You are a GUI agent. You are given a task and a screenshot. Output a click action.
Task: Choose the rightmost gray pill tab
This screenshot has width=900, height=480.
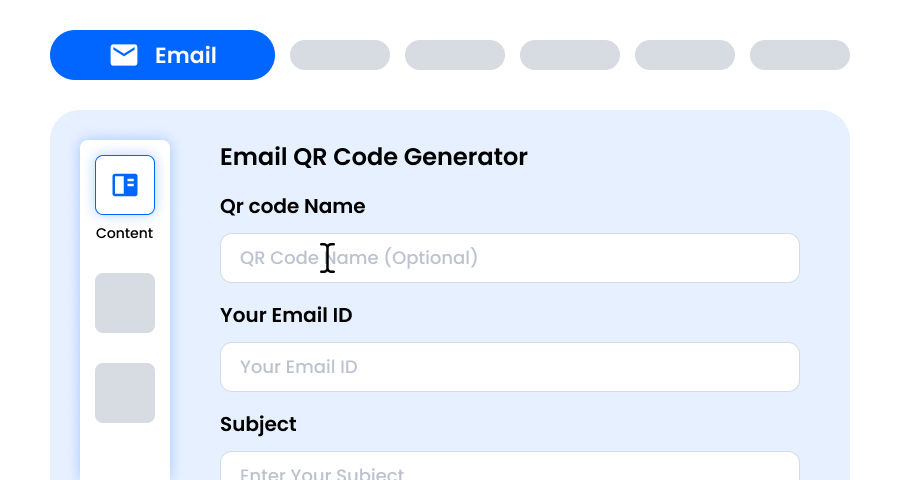point(800,55)
